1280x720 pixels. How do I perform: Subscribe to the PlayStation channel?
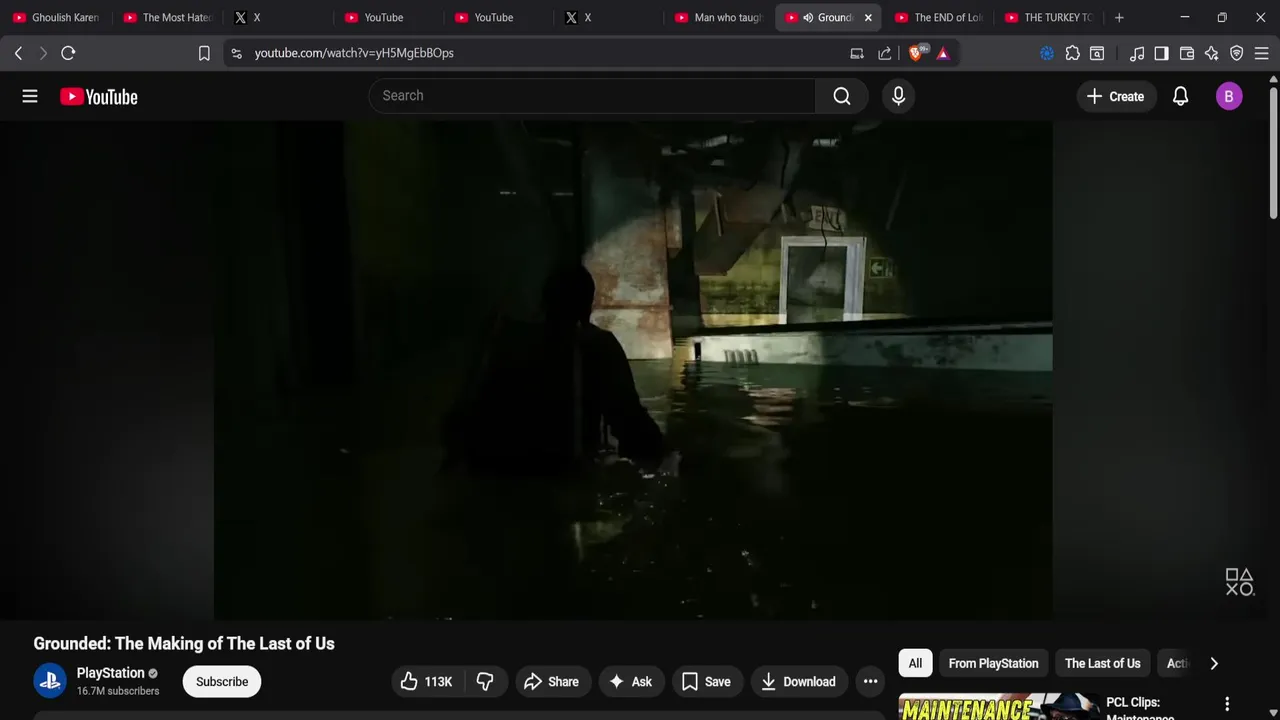click(222, 681)
